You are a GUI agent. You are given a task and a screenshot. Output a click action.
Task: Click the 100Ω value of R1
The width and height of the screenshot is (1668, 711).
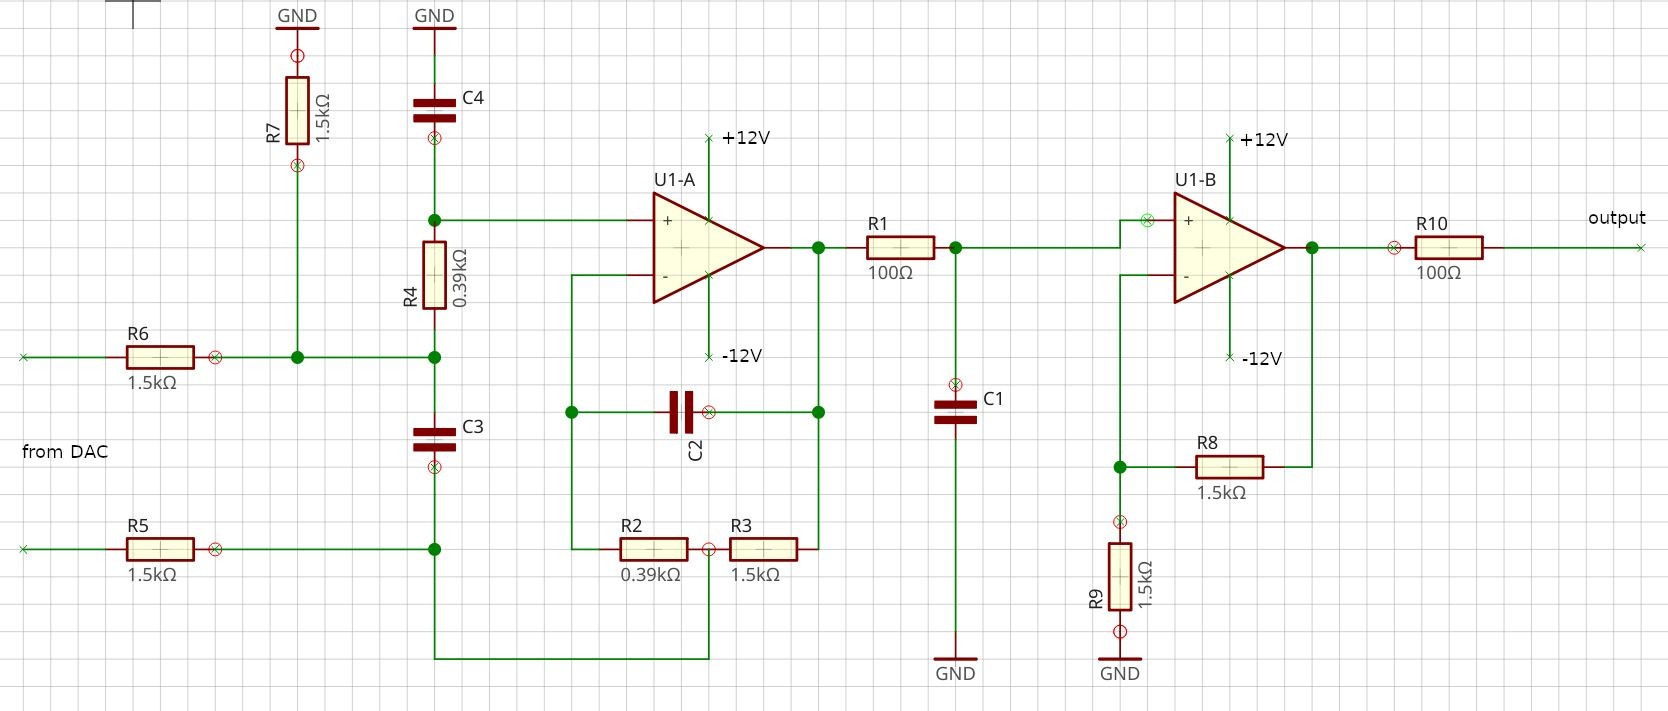(890, 273)
